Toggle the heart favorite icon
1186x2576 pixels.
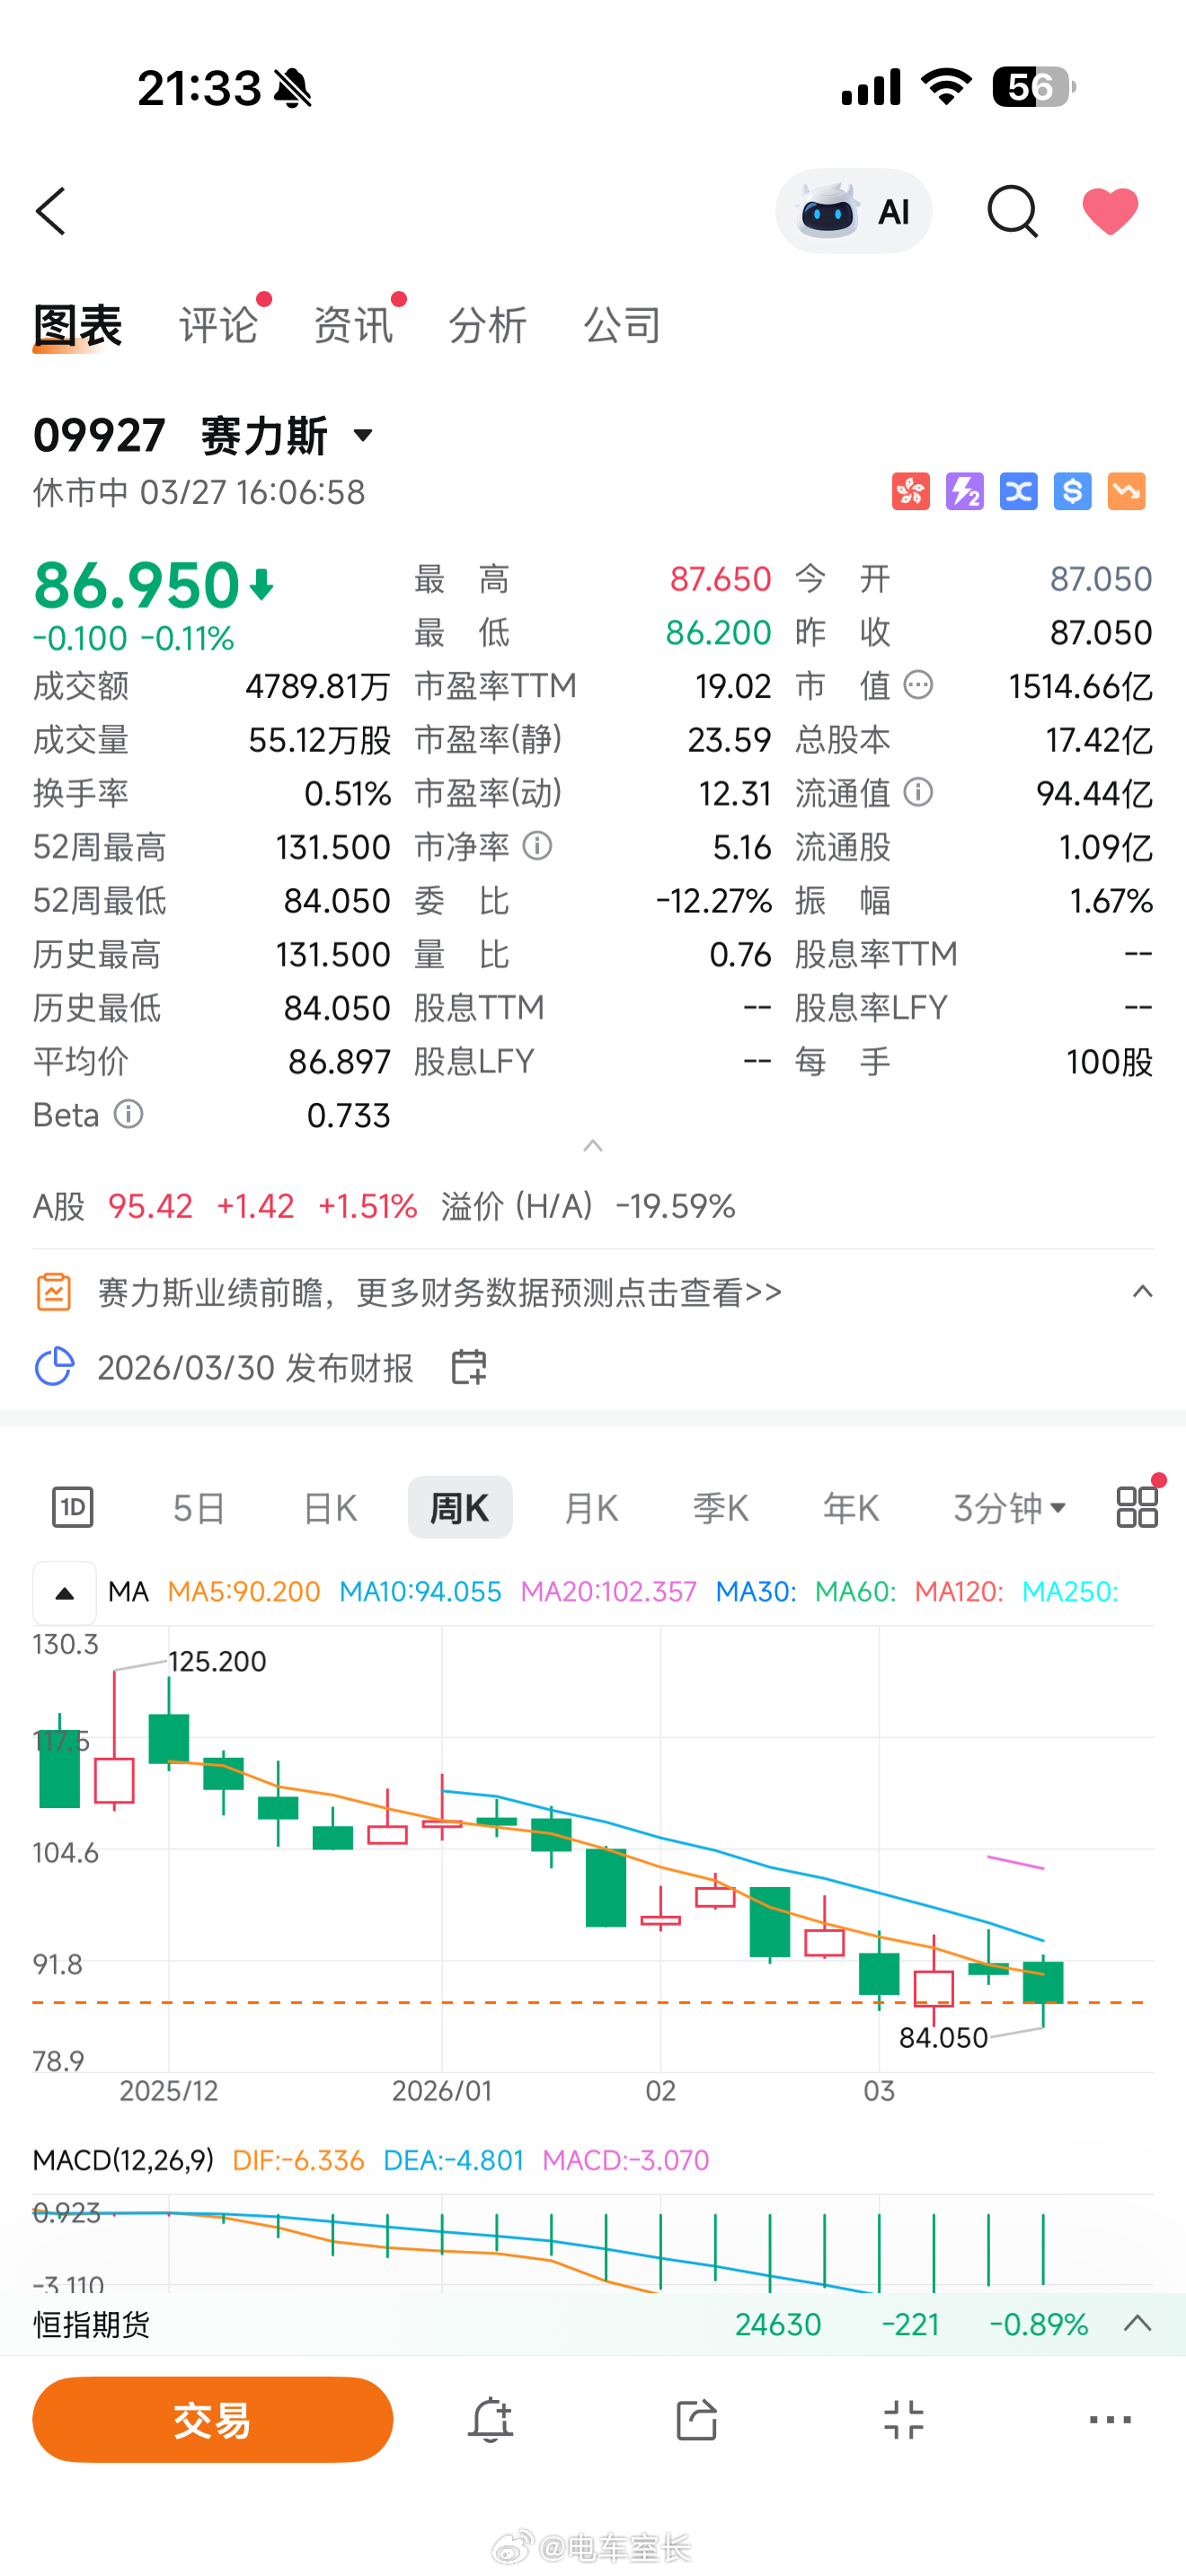tap(1110, 211)
